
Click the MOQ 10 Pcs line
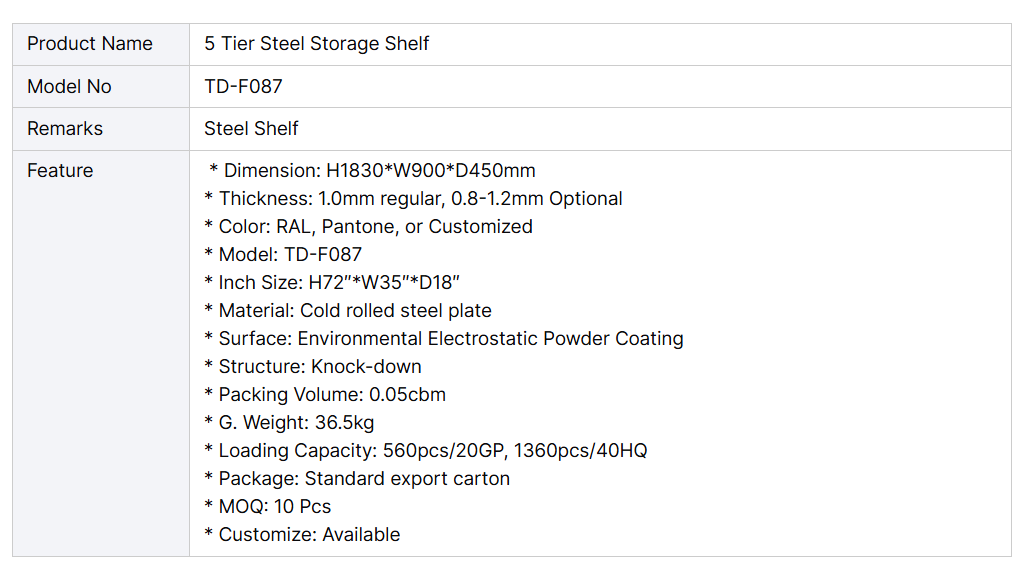point(268,507)
